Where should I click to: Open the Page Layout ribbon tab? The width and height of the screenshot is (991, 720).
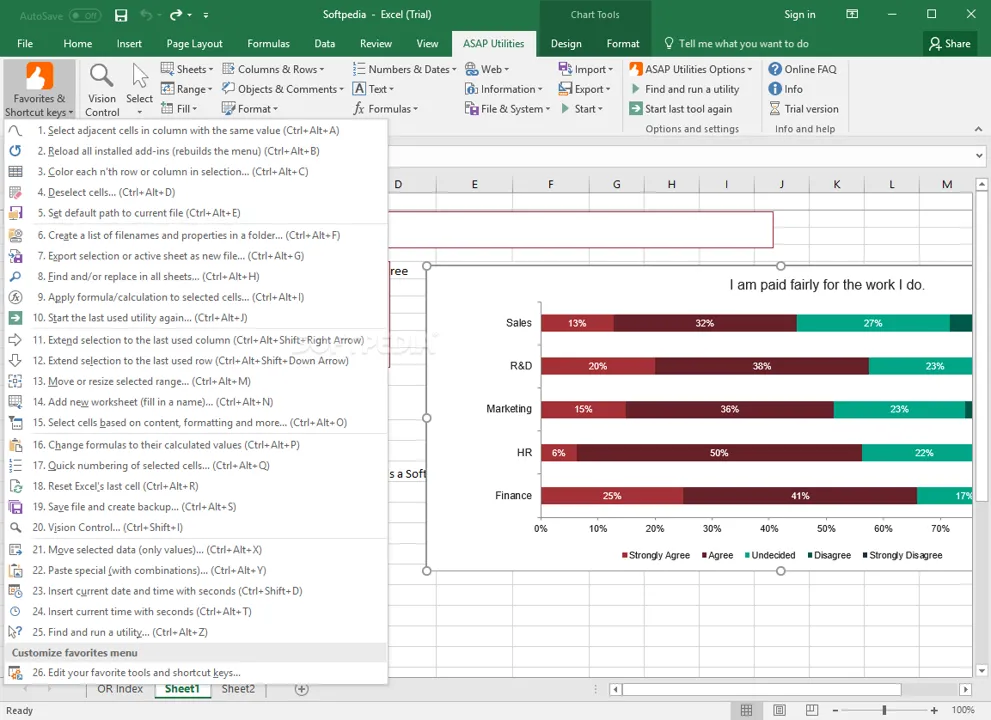(194, 44)
